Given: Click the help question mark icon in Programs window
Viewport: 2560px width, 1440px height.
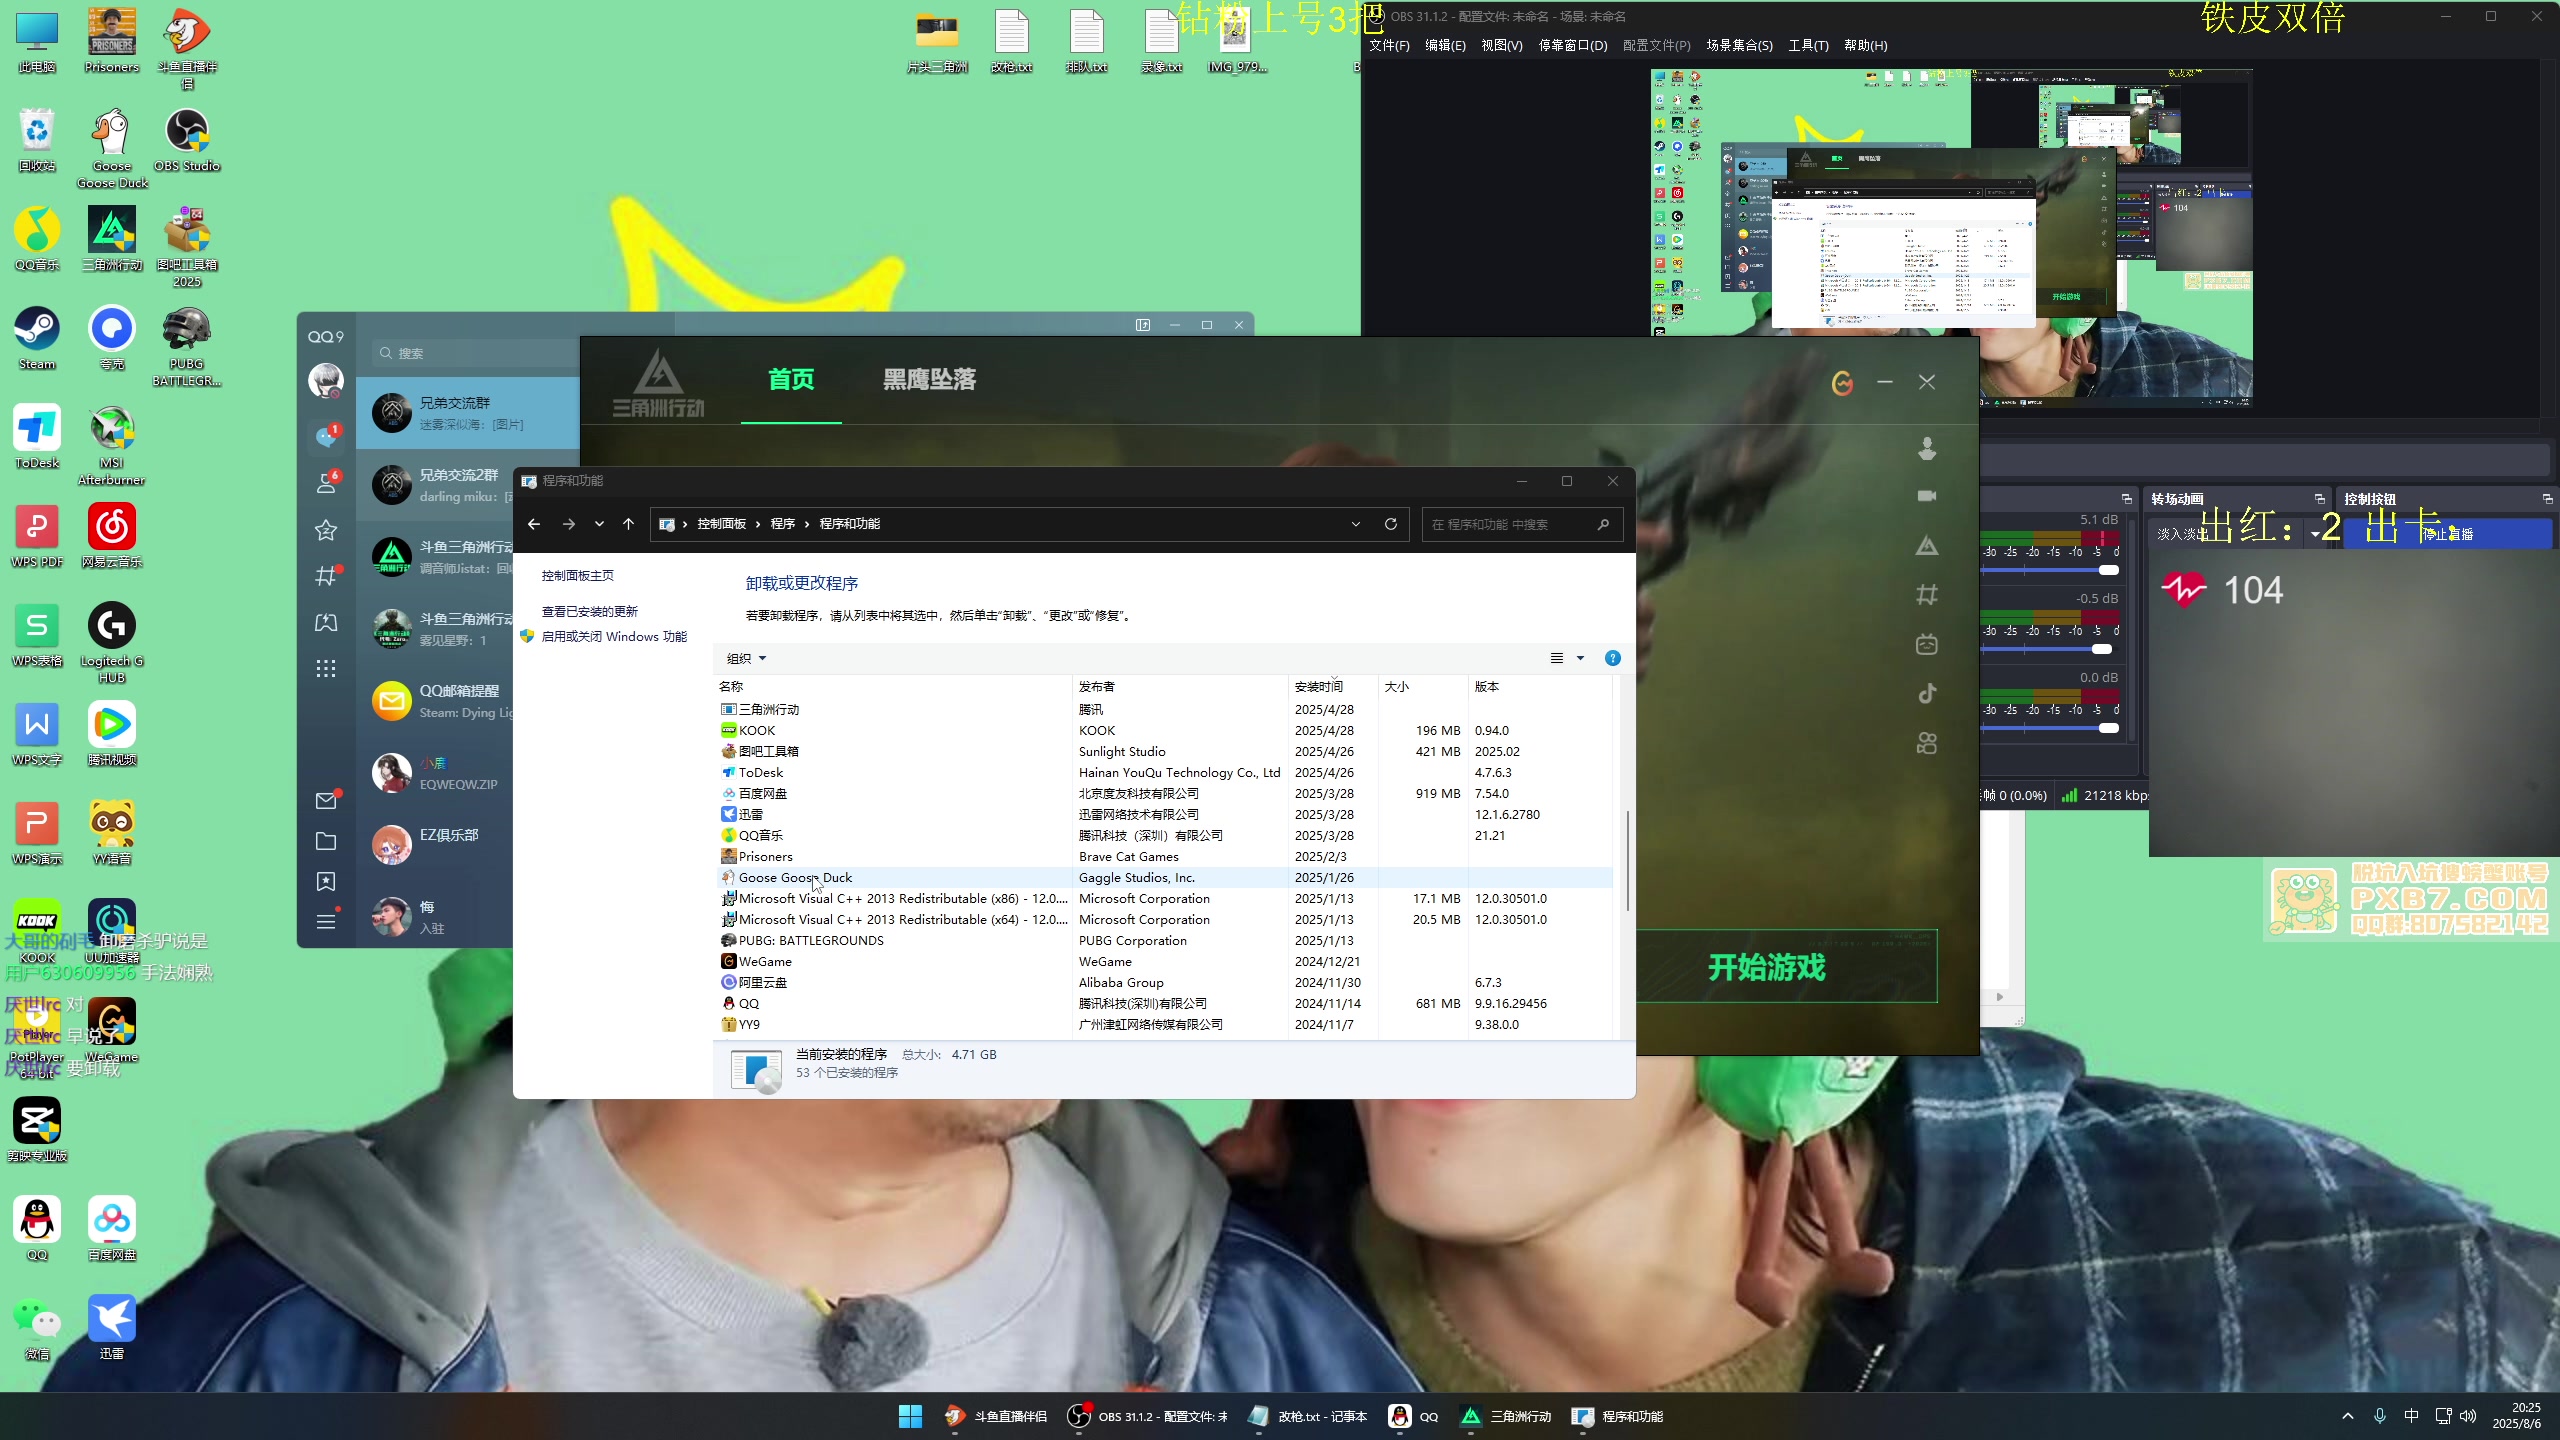Looking at the screenshot, I should pyautogui.click(x=1612, y=658).
